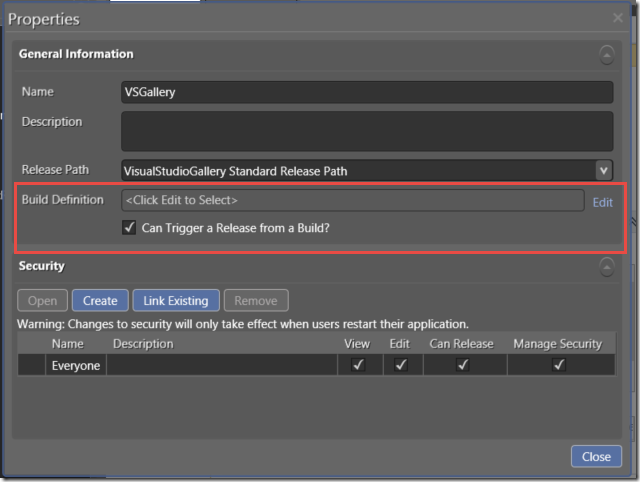The width and height of the screenshot is (640, 482).
Task: Toggle View permission for Everyone
Action: coord(358,364)
